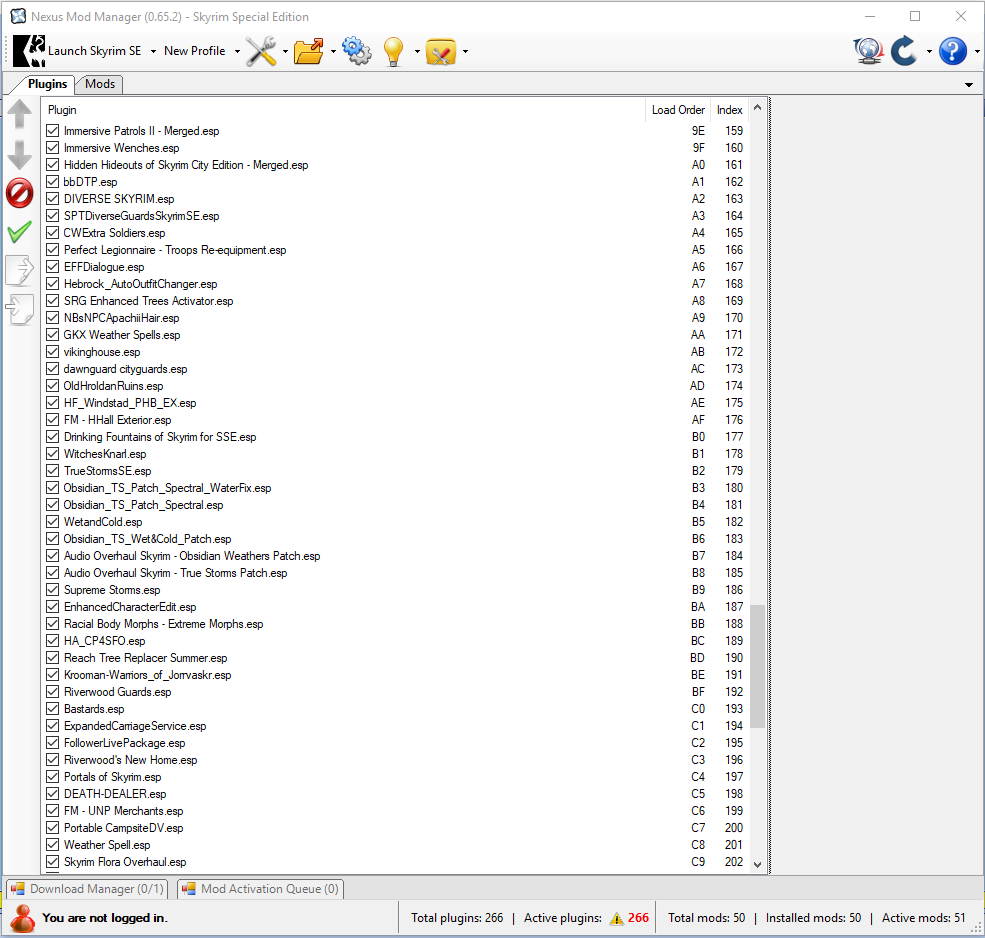Click the red disable-all plugins icon

[x=19, y=193]
